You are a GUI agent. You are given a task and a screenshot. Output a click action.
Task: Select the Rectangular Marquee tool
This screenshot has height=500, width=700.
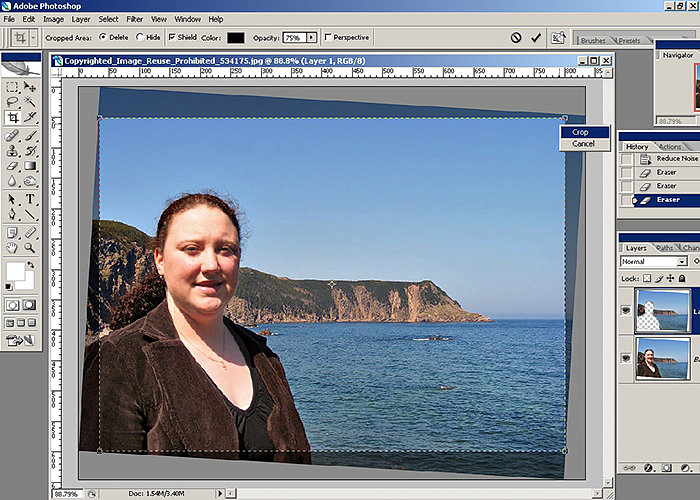(12, 87)
